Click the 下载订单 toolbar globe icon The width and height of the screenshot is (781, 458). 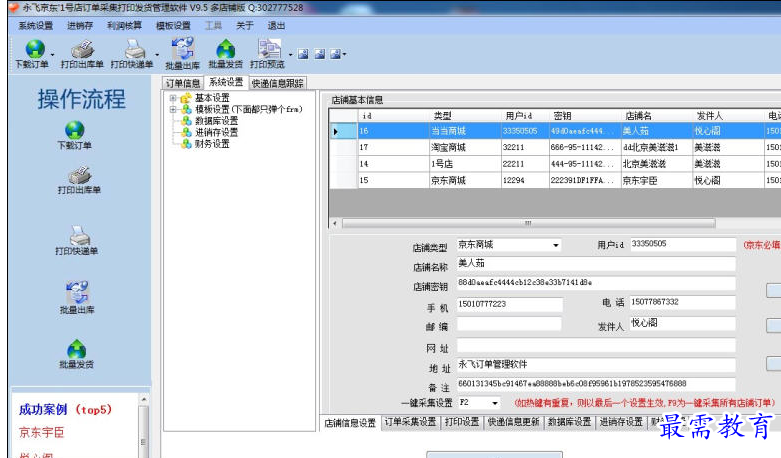pos(35,49)
